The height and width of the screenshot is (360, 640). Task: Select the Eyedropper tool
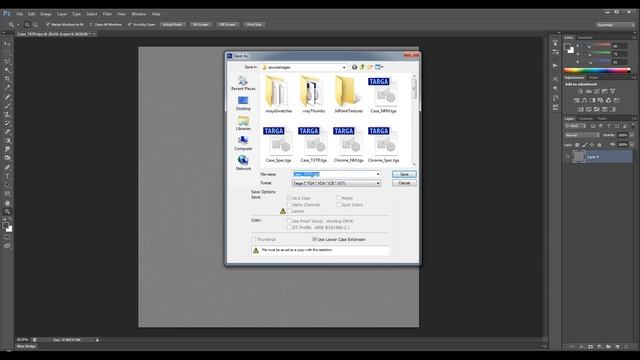click(x=7, y=87)
